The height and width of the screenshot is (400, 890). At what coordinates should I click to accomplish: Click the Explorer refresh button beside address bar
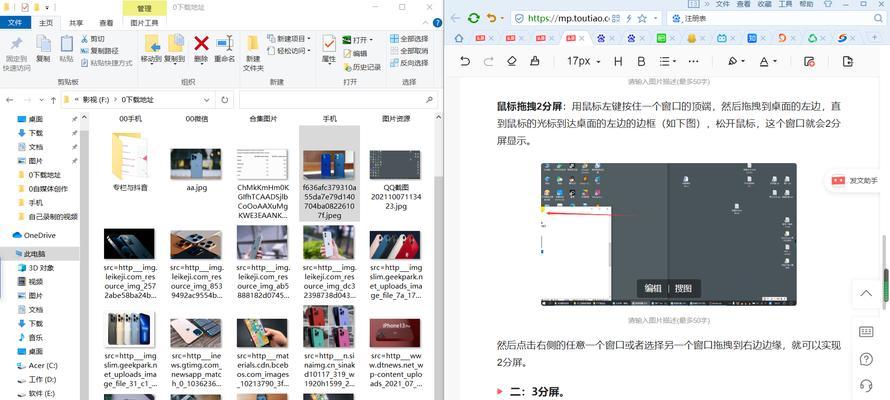(225, 100)
